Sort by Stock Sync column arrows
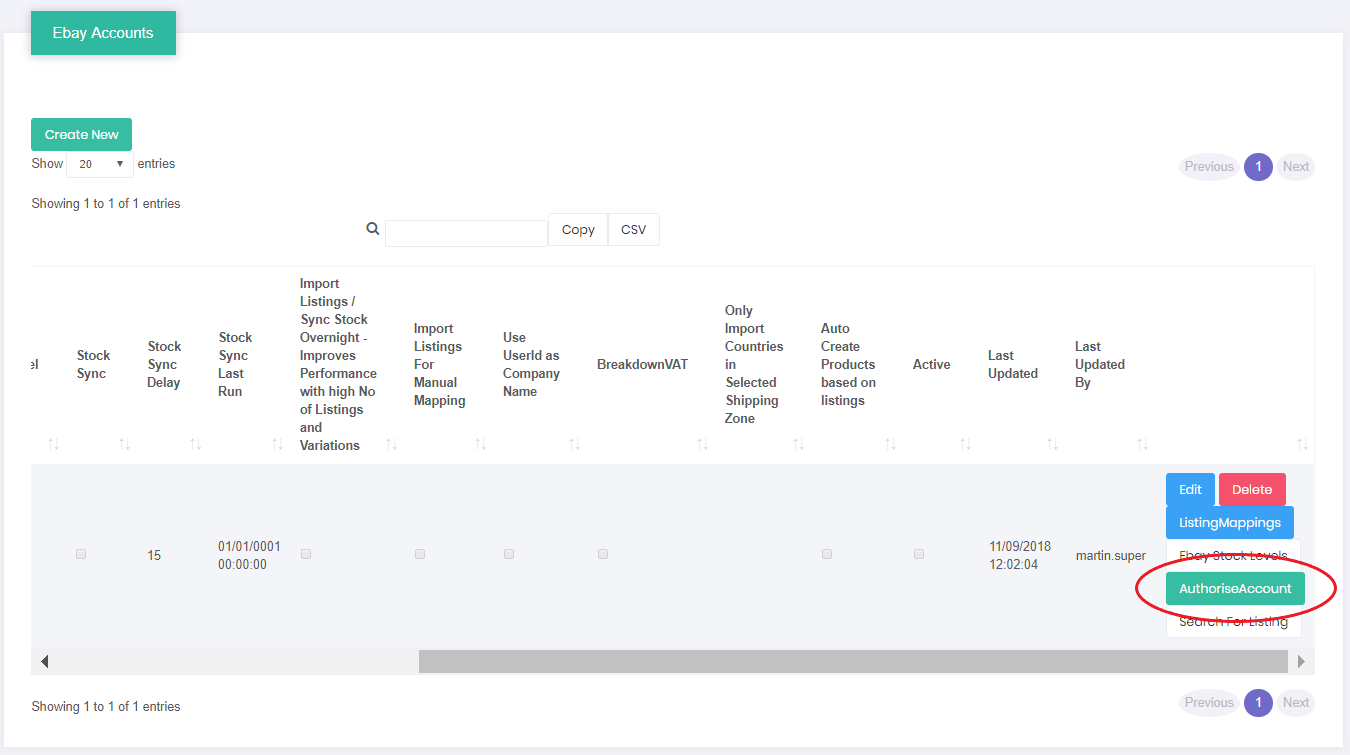This screenshot has width=1350, height=755. 125,443
